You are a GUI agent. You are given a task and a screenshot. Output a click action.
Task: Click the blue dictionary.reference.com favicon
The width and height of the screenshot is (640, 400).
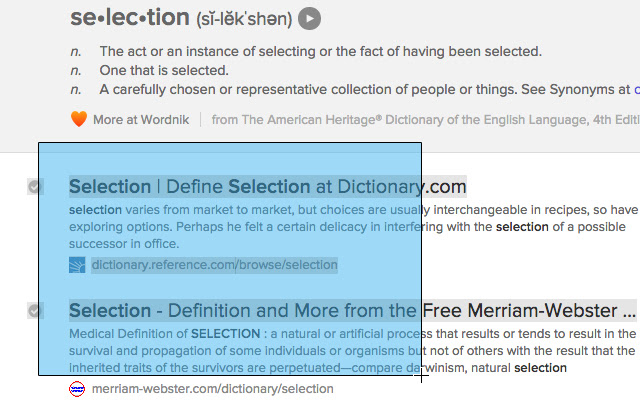pyautogui.click(x=77, y=265)
